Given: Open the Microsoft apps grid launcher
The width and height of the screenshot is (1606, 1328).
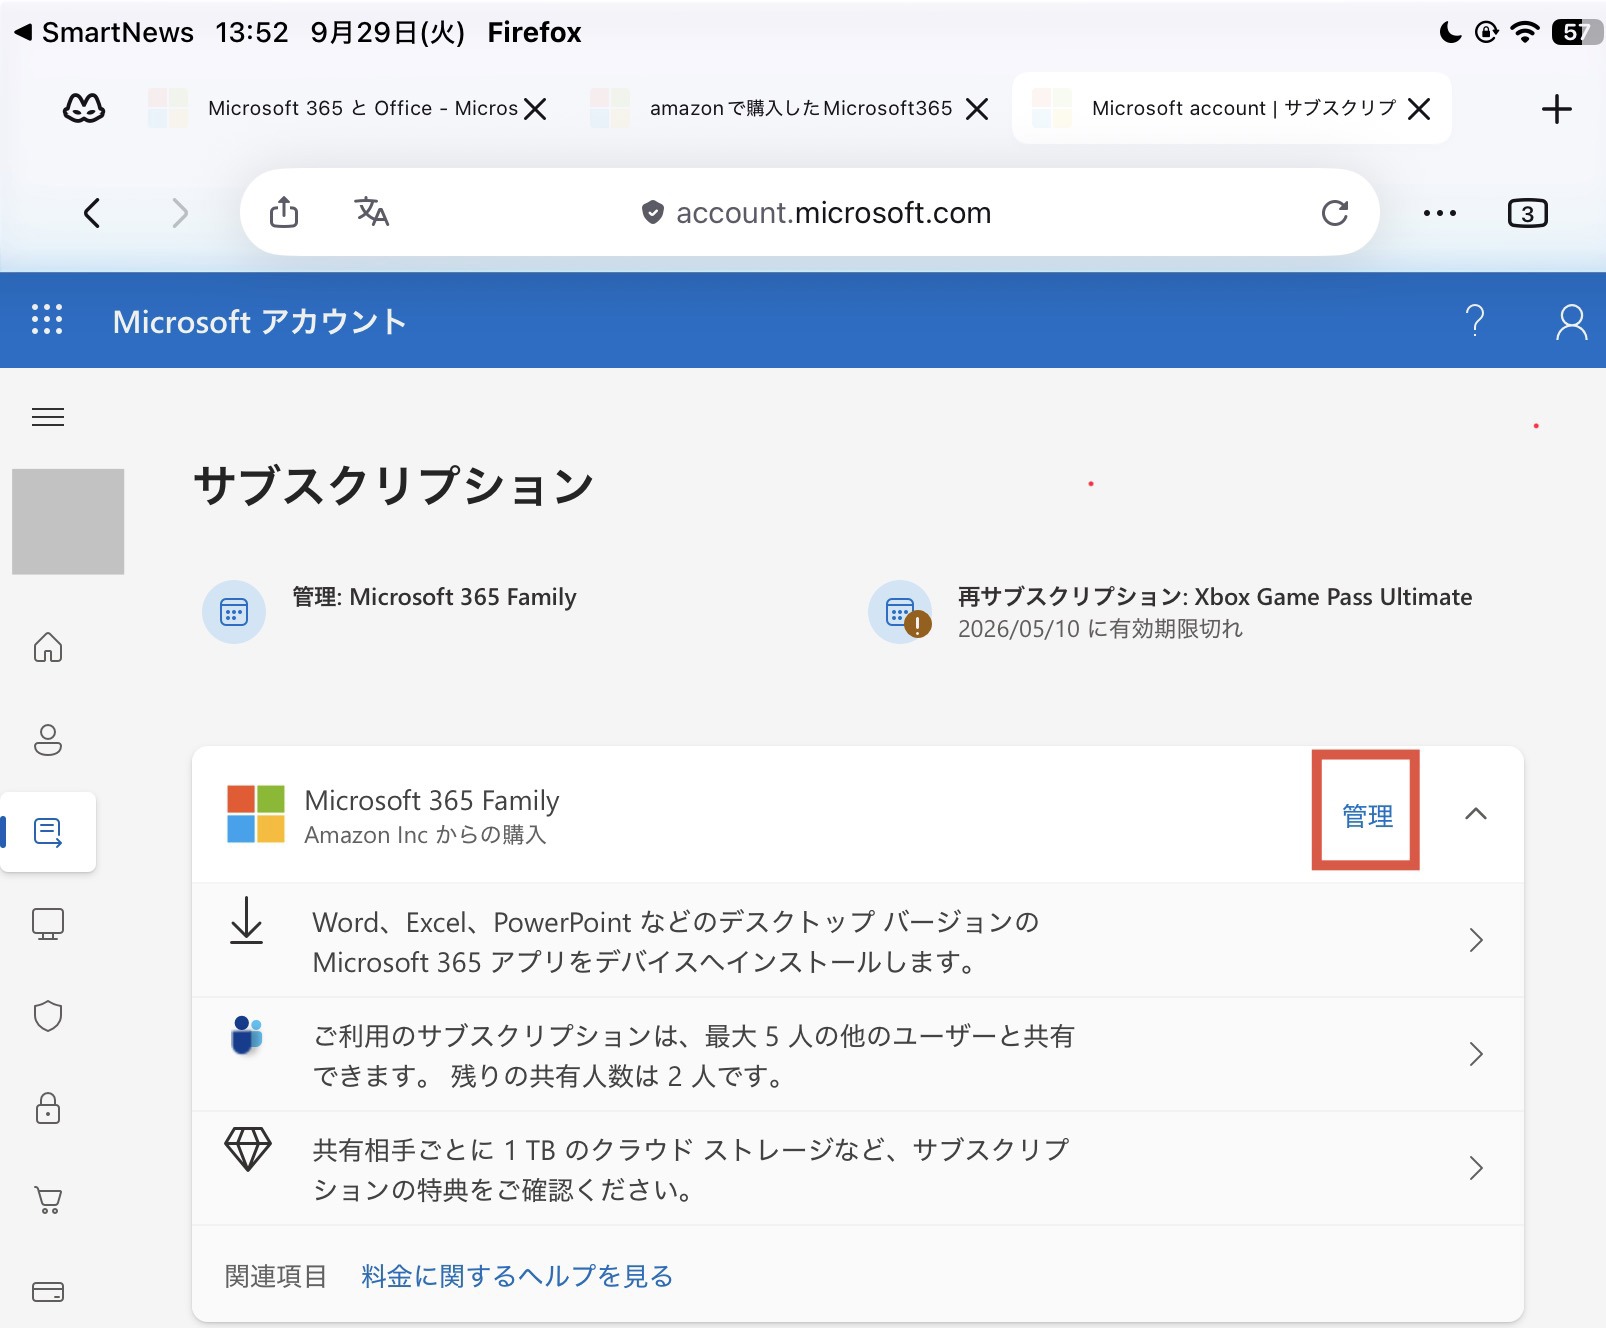Looking at the screenshot, I should pos(47,320).
